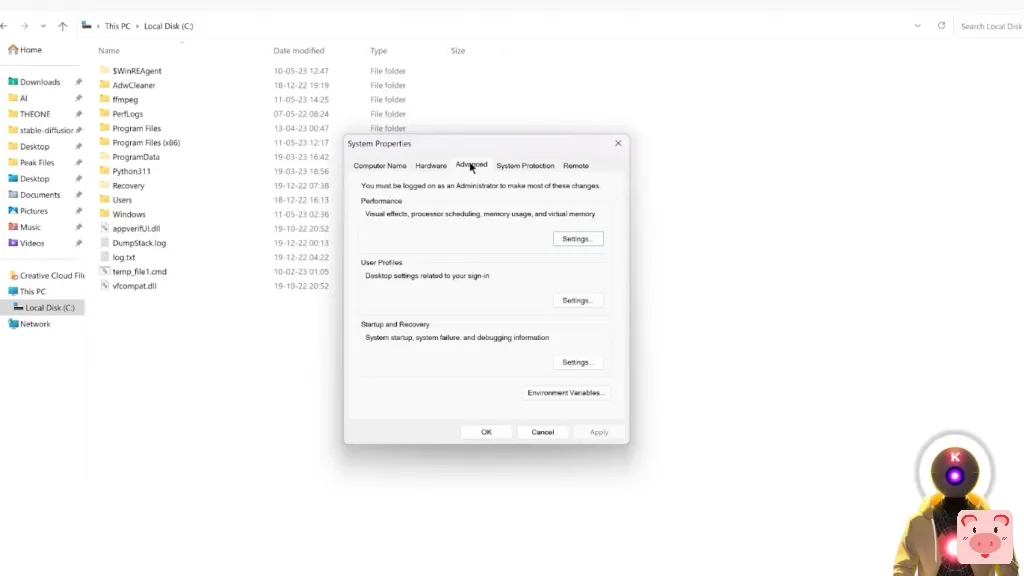Viewport: 1024px width, 576px height.
Task: Switch to the Hardware tab
Action: point(431,166)
